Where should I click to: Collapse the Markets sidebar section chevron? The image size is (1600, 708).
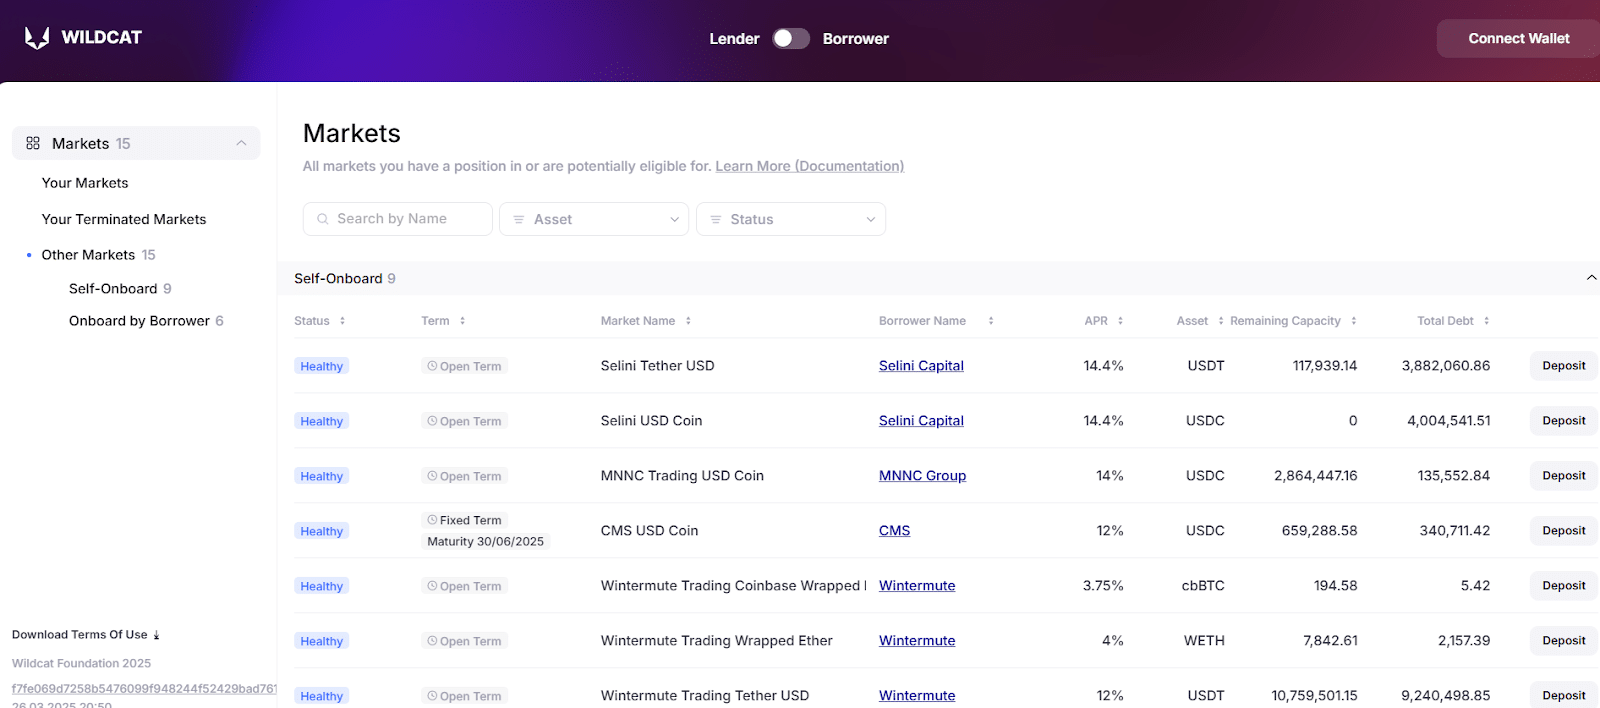pyautogui.click(x=241, y=143)
